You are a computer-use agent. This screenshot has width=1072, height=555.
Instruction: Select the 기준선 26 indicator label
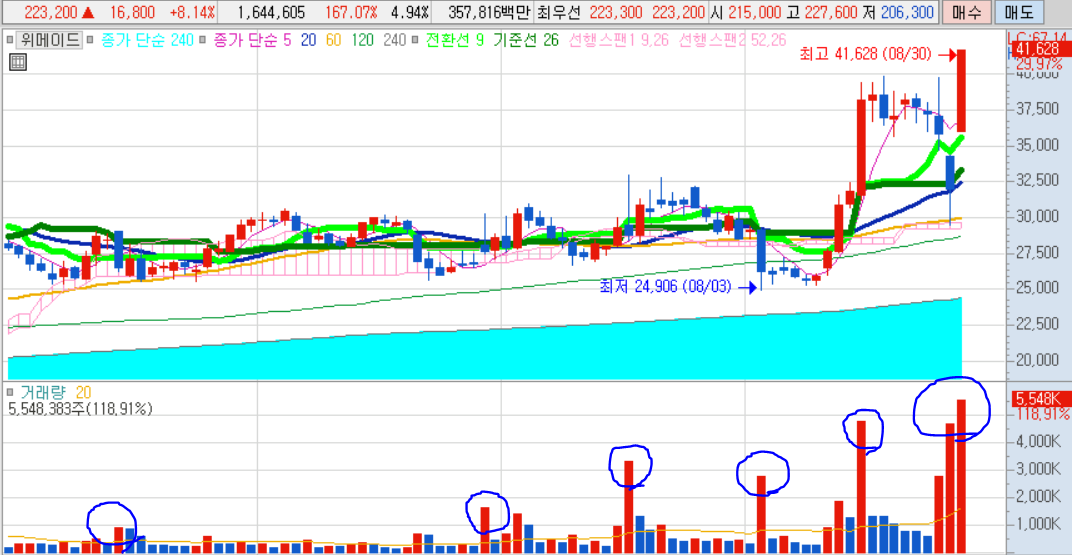526,41
